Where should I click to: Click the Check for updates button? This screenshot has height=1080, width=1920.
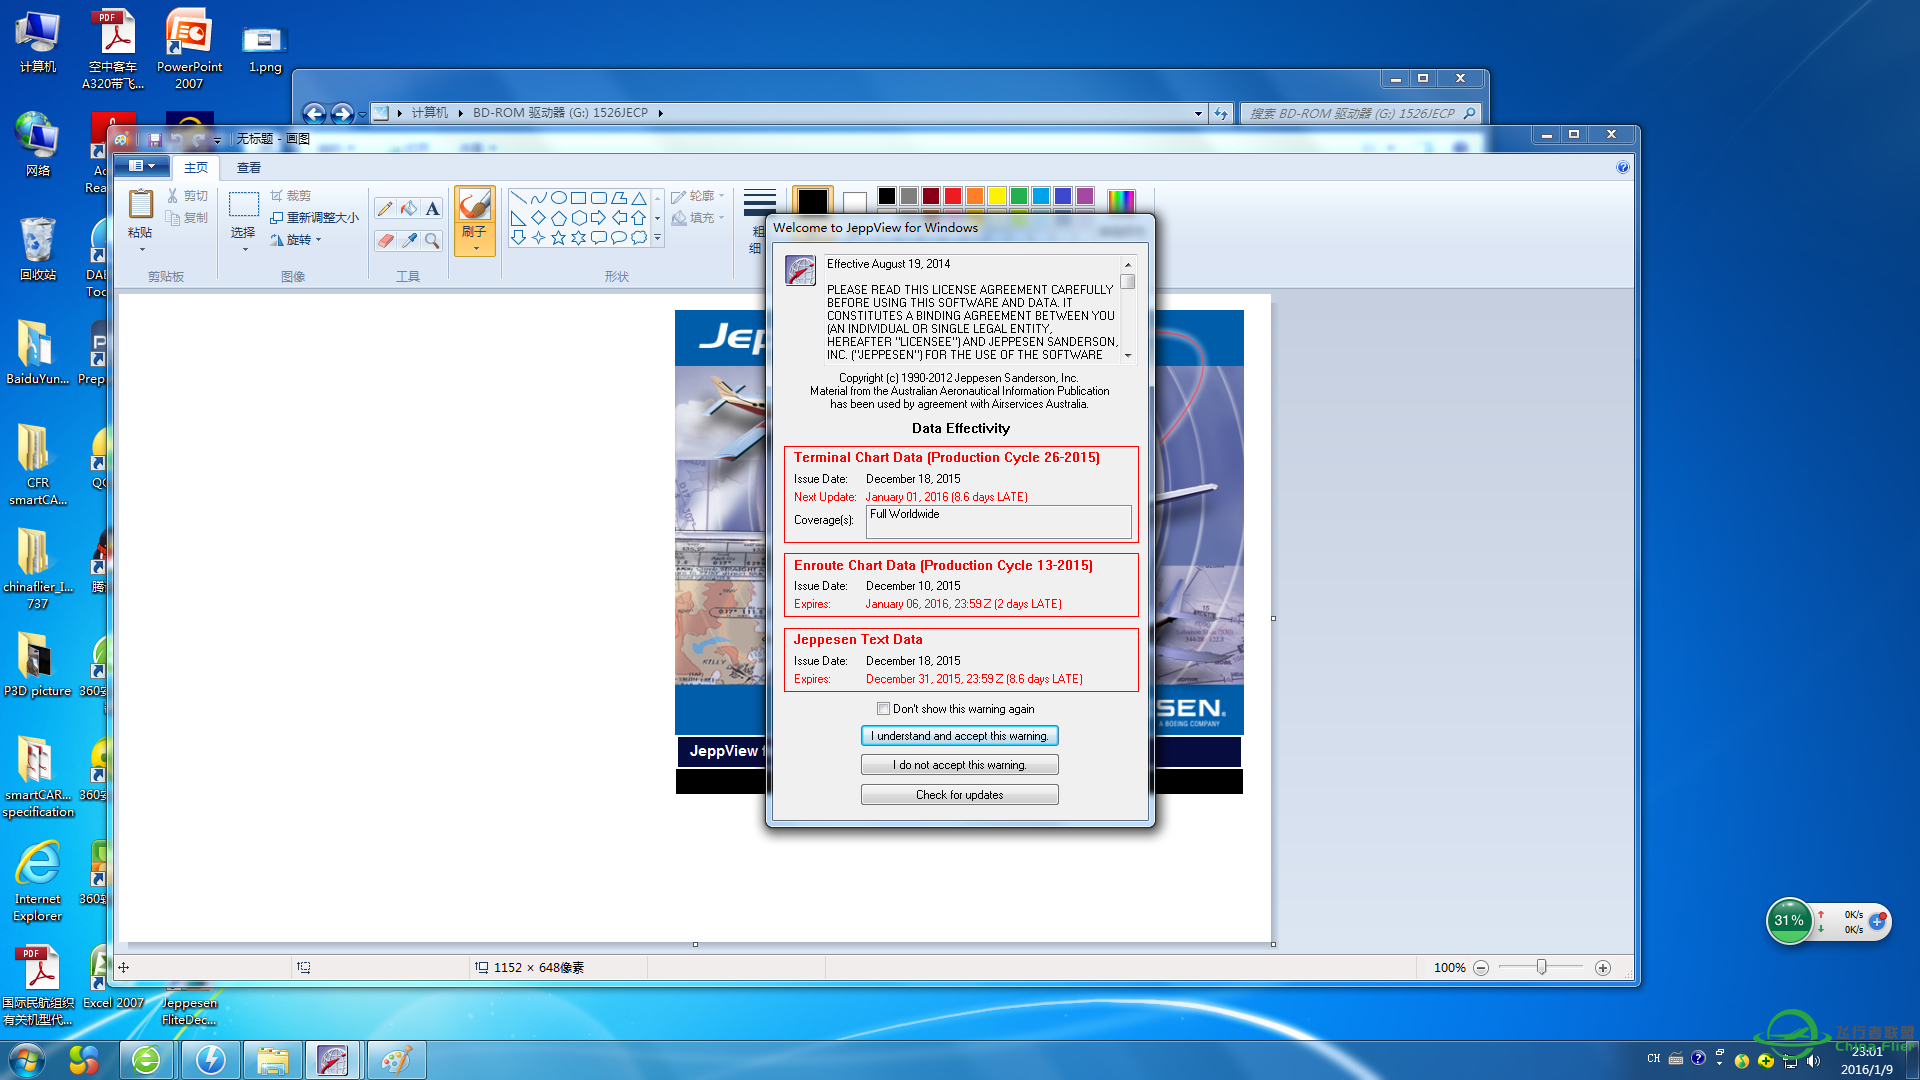[x=959, y=795]
